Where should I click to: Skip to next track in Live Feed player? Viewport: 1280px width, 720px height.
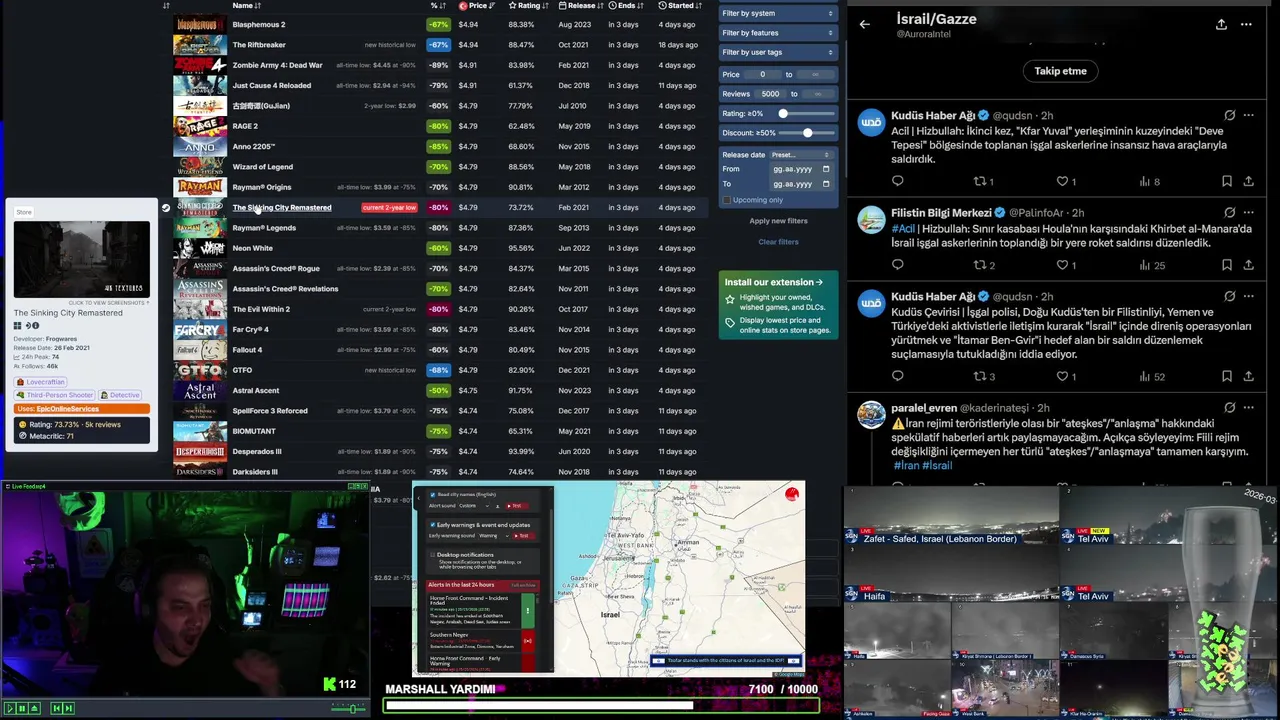pos(68,708)
